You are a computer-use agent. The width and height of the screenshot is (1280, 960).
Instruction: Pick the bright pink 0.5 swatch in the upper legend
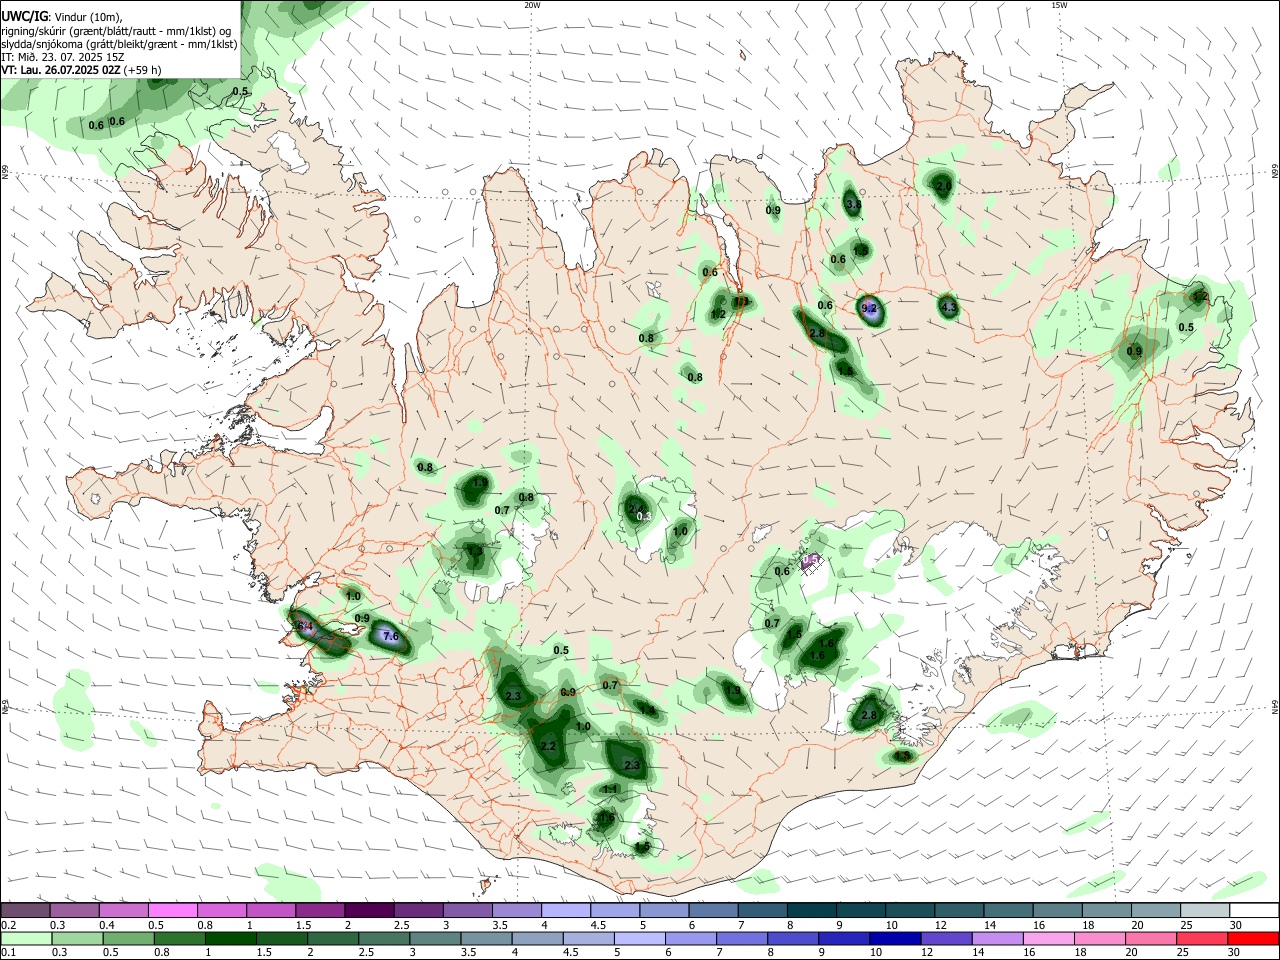click(172, 911)
